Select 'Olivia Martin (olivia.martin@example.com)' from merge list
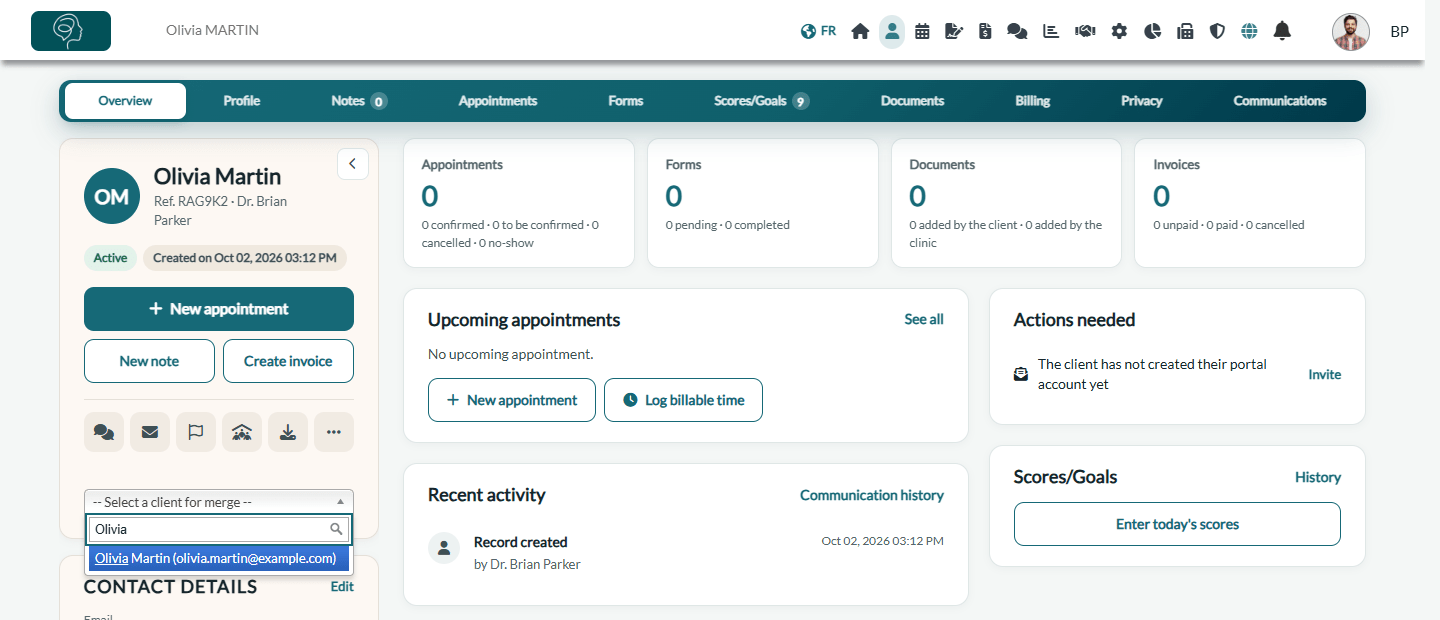This screenshot has width=1440, height=620. click(x=219, y=558)
